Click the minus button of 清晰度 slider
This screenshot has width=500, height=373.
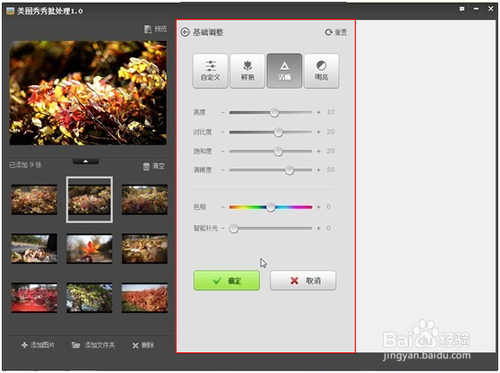[223, 170]
